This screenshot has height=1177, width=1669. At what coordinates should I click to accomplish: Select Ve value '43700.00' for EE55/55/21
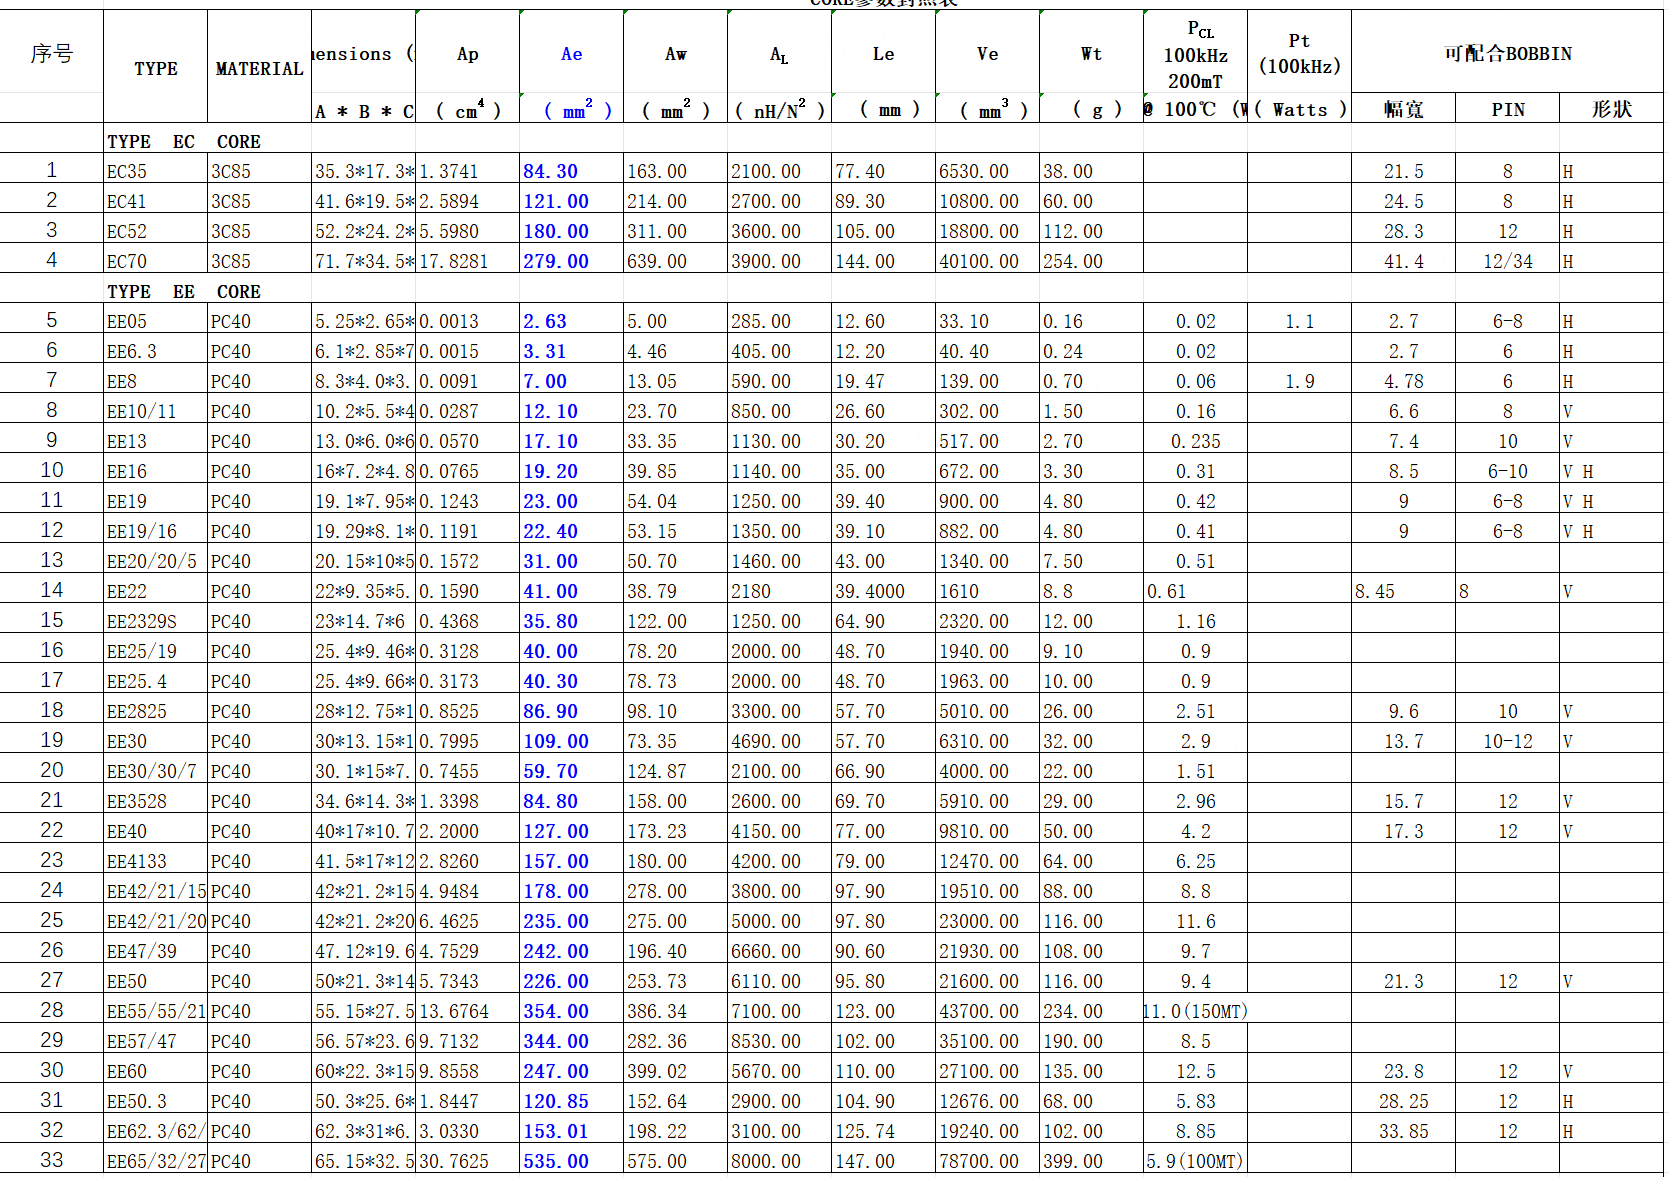(x=987, y=1011)
